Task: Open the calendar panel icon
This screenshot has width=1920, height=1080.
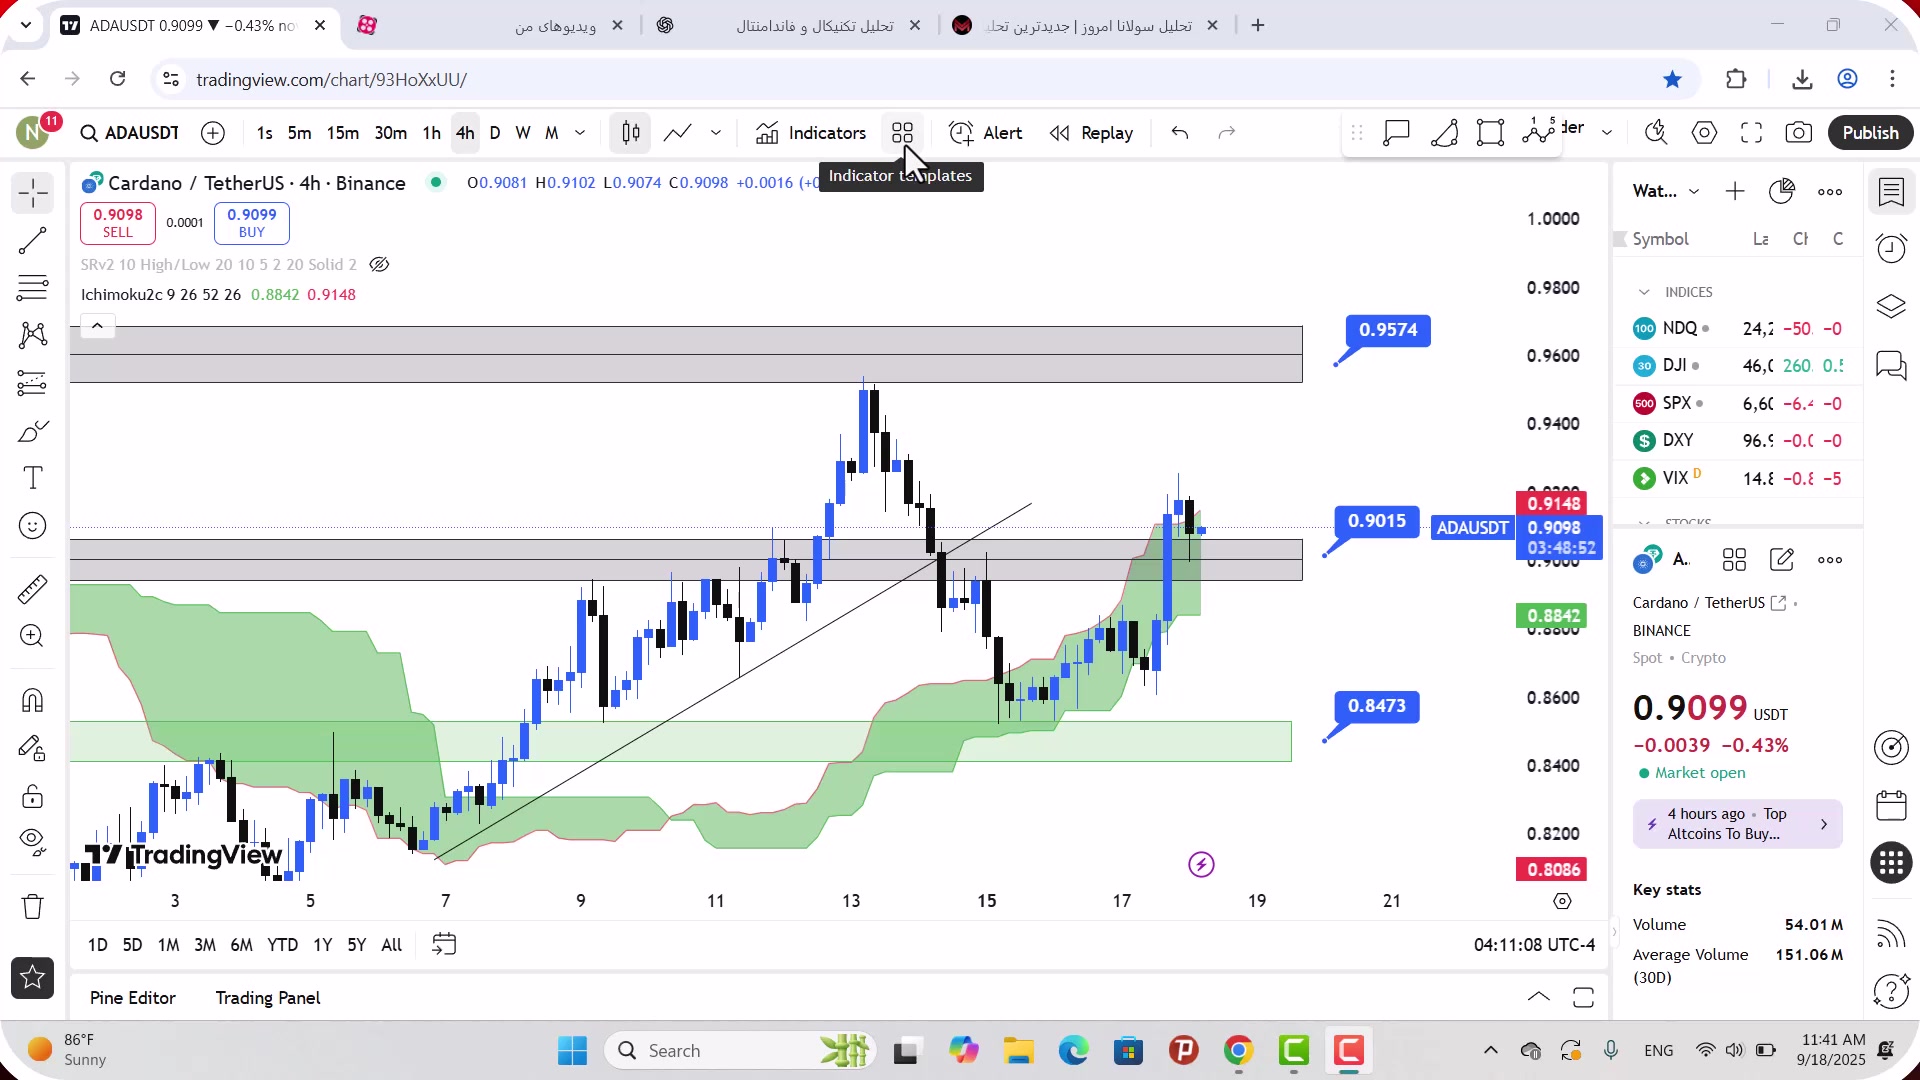Action: [x=1891, y=805]
